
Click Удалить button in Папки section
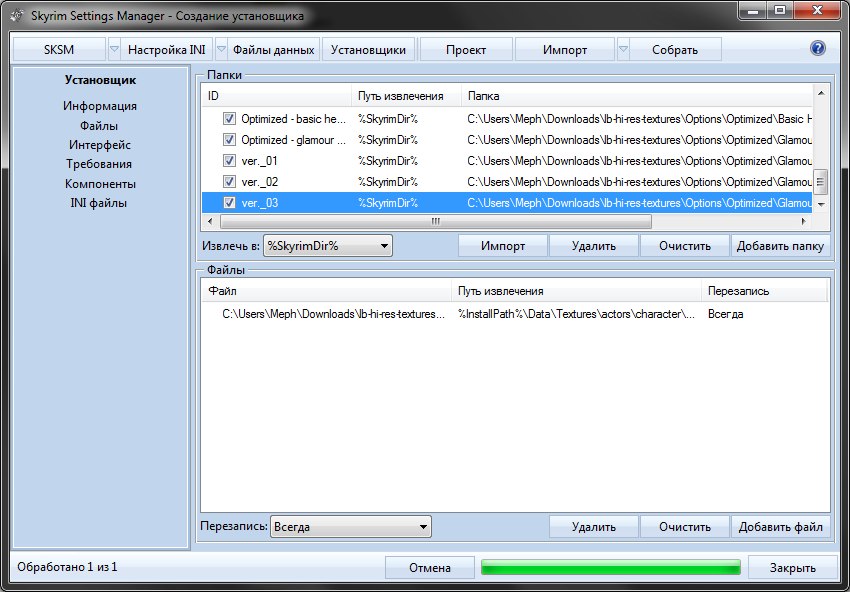[594, 246]
